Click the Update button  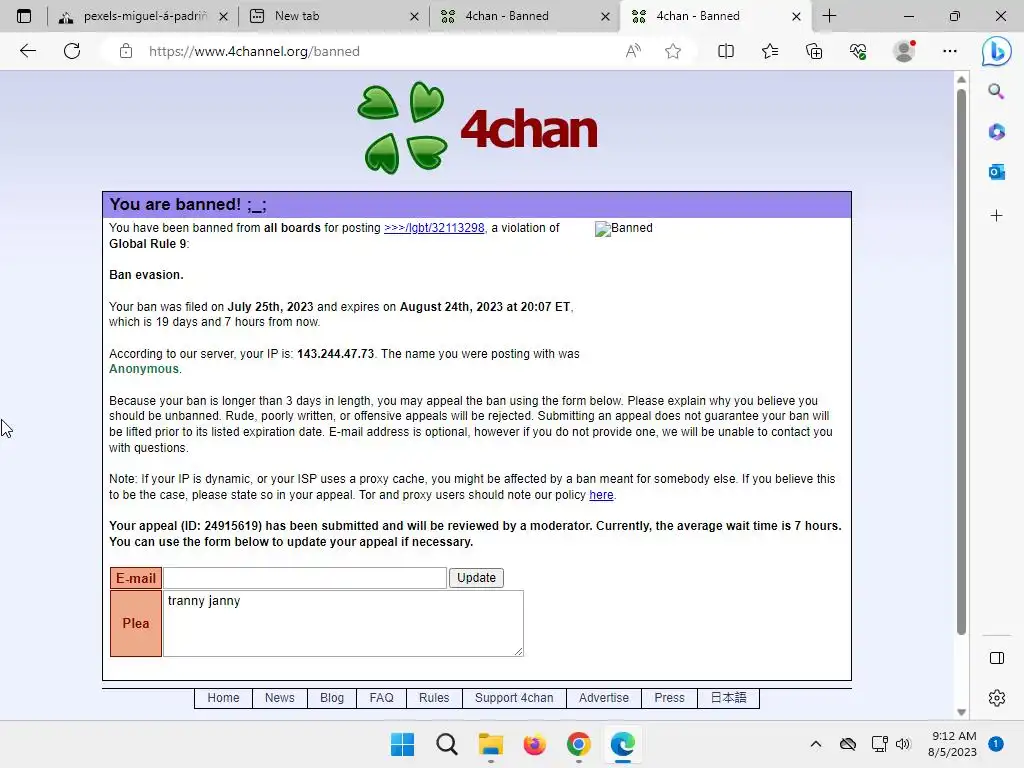pyautogui.click(x=476, y=578)
